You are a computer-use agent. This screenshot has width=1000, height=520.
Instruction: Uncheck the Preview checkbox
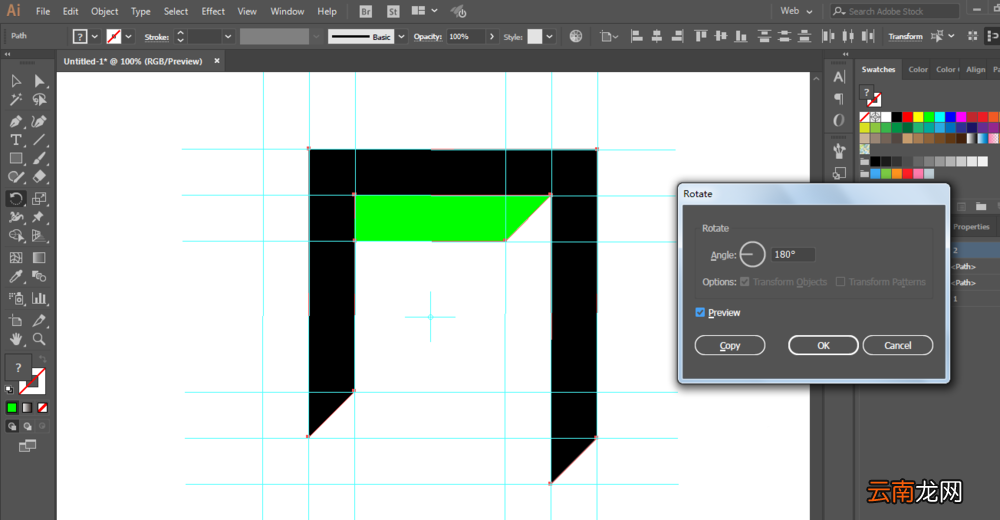tap(700, 313)
